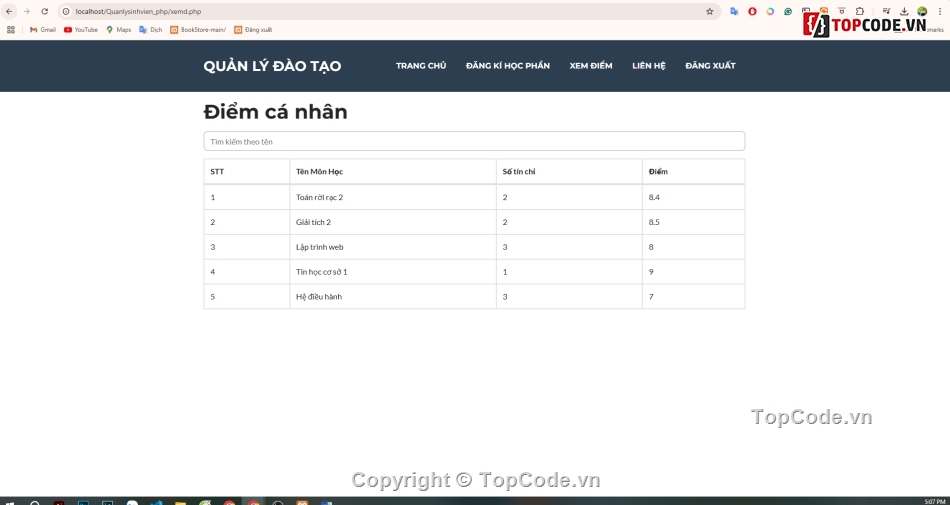950x505 pixels.
Task: Open the Đăng xuất bookmark
Action: coord(253,30)
